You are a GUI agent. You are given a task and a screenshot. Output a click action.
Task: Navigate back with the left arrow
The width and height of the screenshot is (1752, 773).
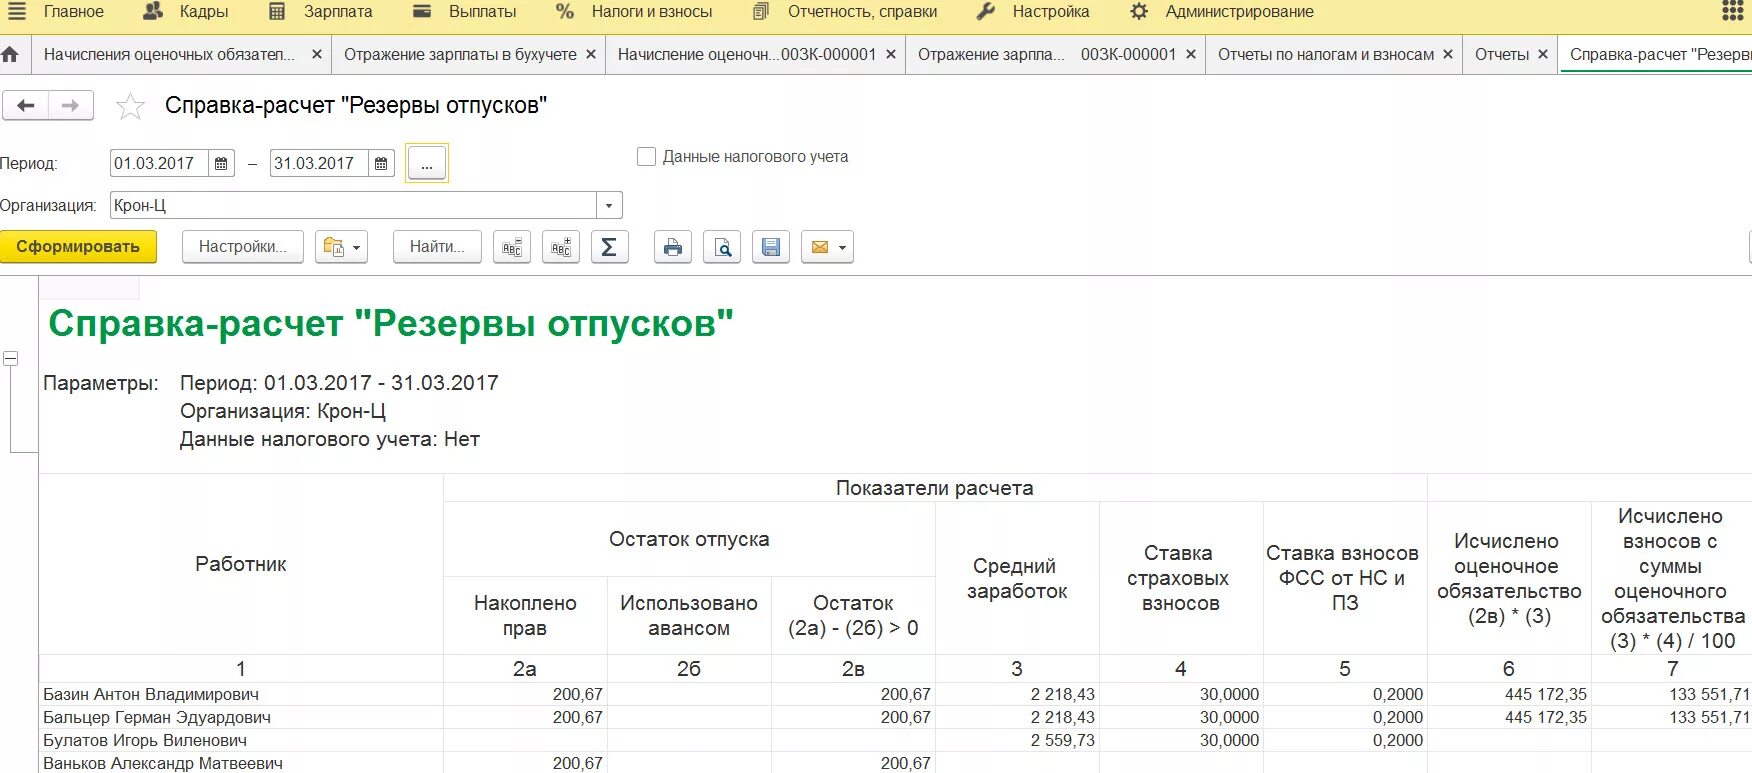[x=26, y=106]
